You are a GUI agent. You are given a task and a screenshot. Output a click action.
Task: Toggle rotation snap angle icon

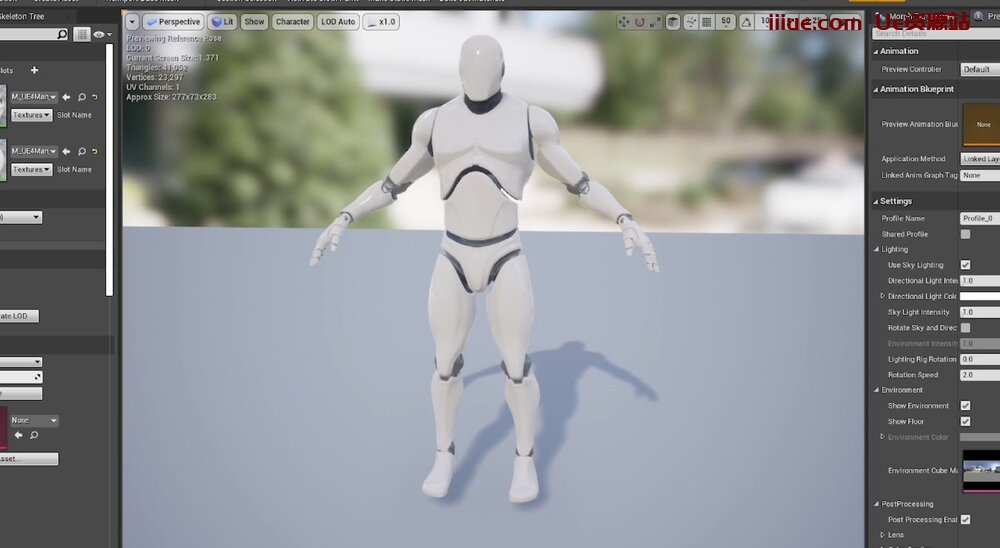tap(746, 21)
